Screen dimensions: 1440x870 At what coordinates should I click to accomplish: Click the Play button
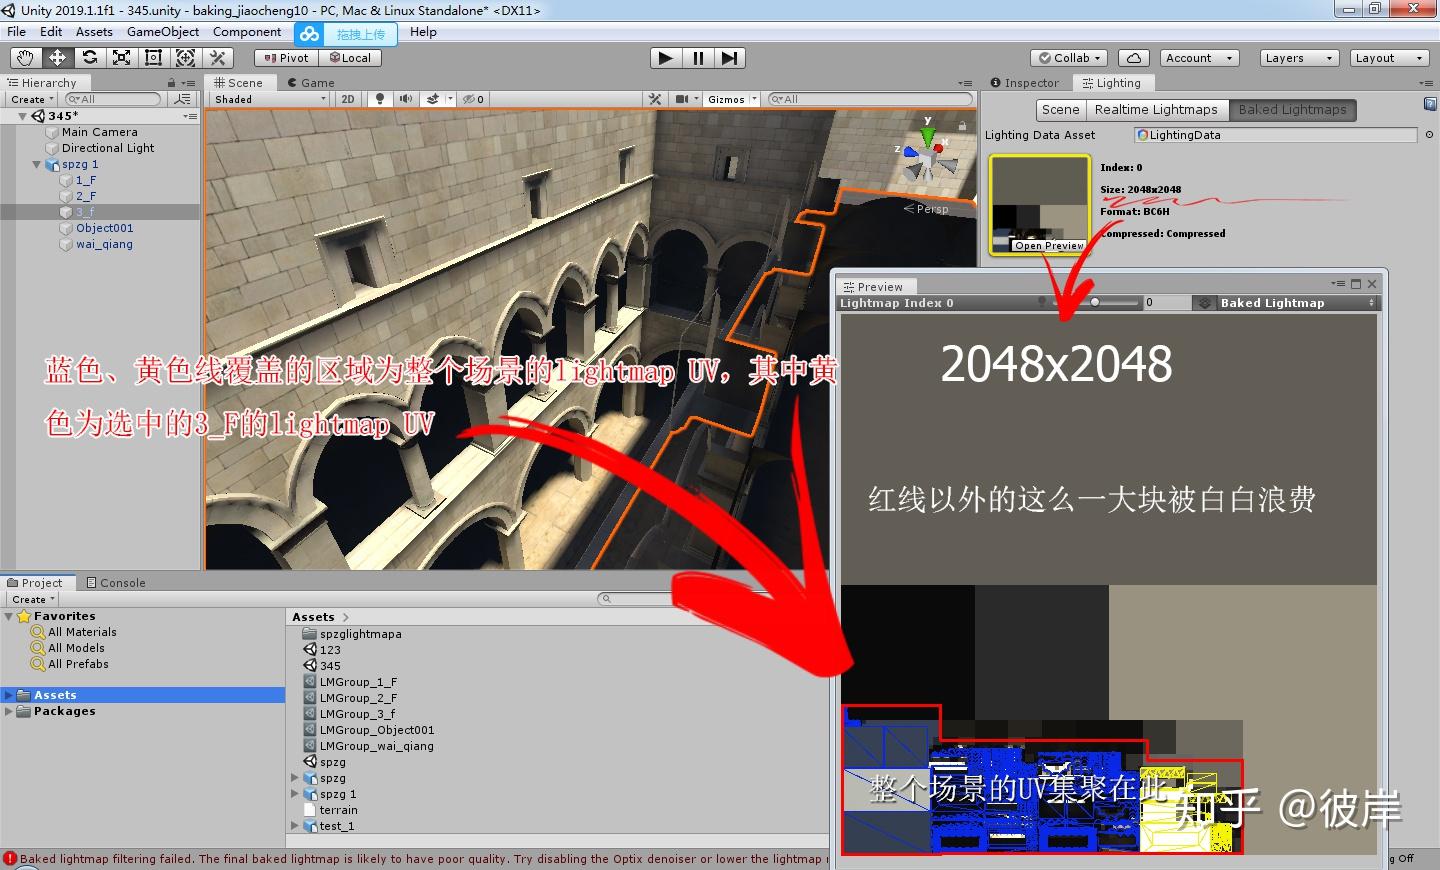pyautogui.click(x=665, y=58)
